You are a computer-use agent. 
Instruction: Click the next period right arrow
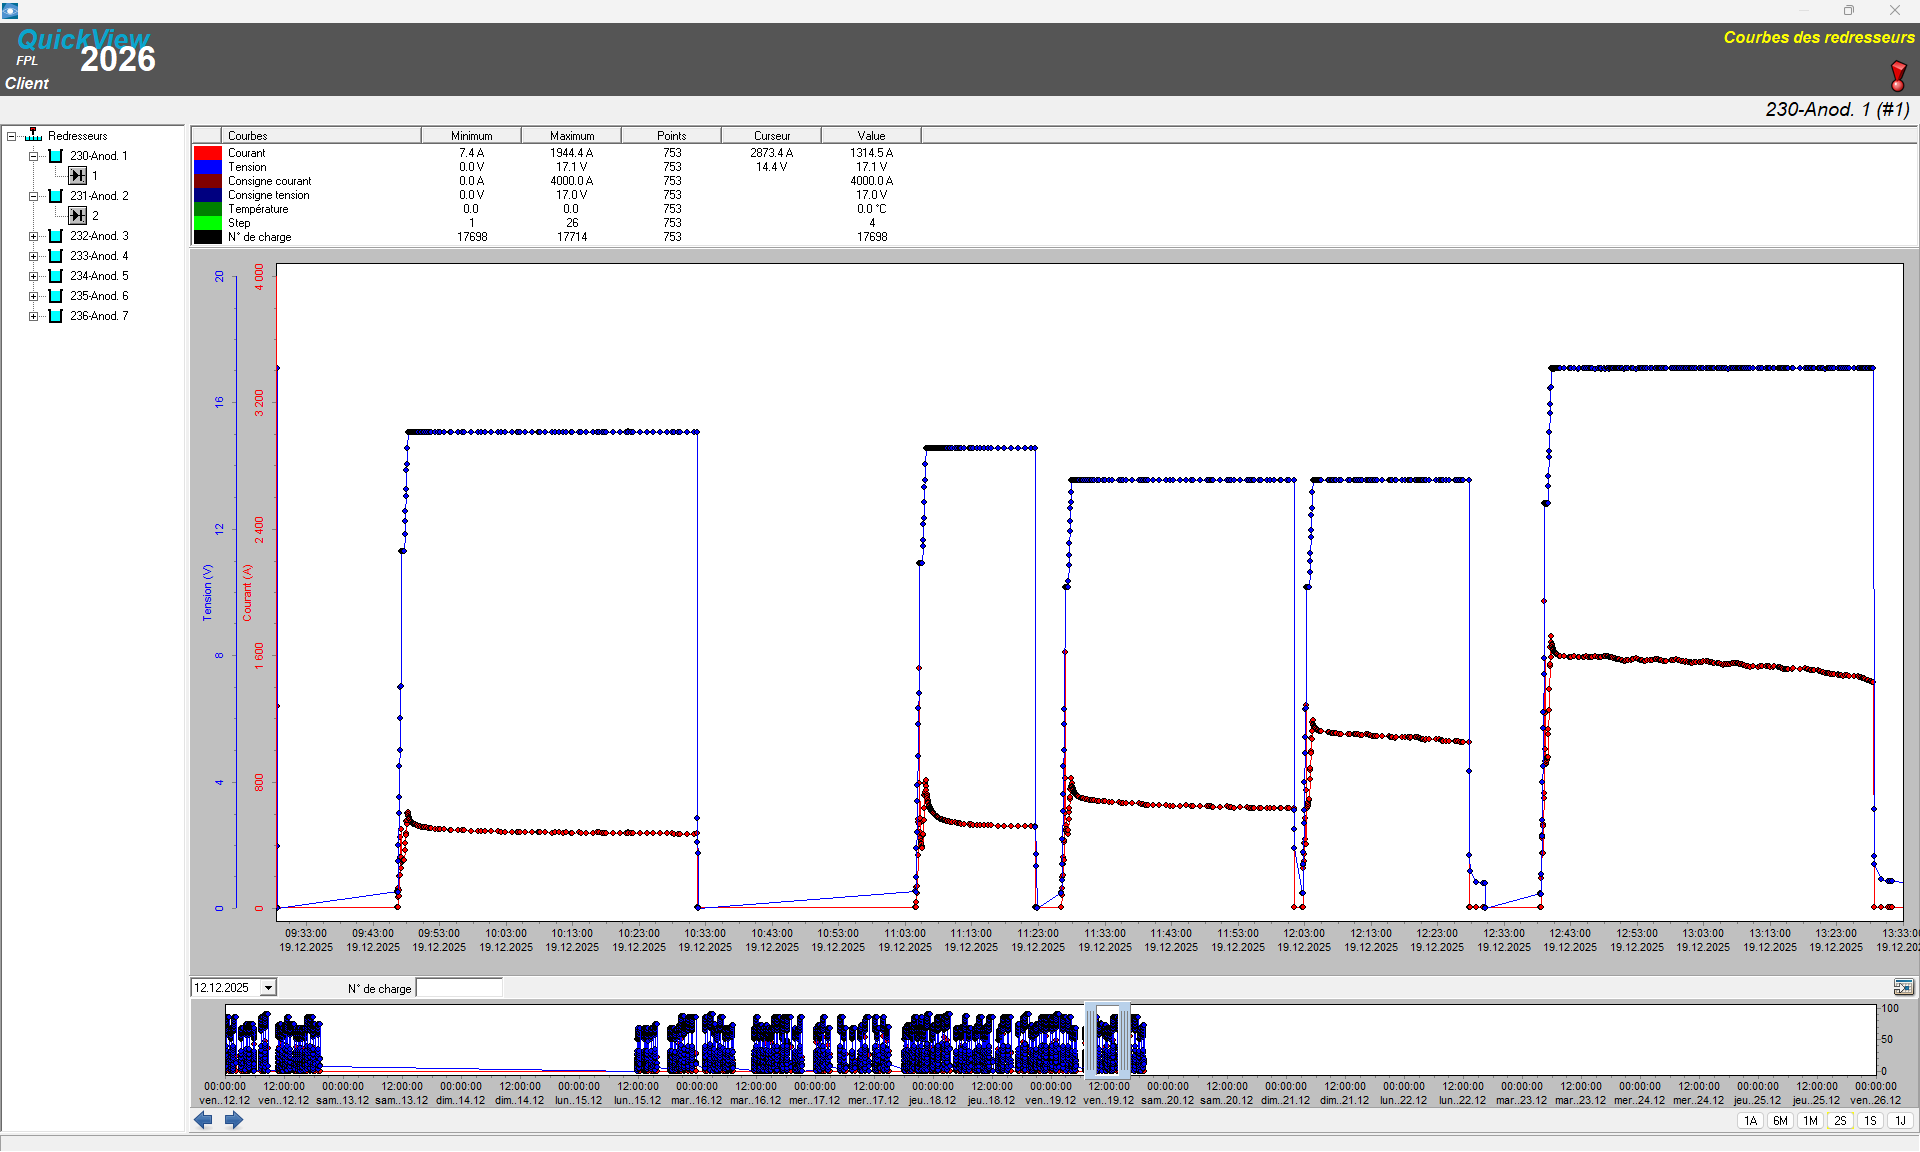pyautogui.click(x=234, y=1120)
